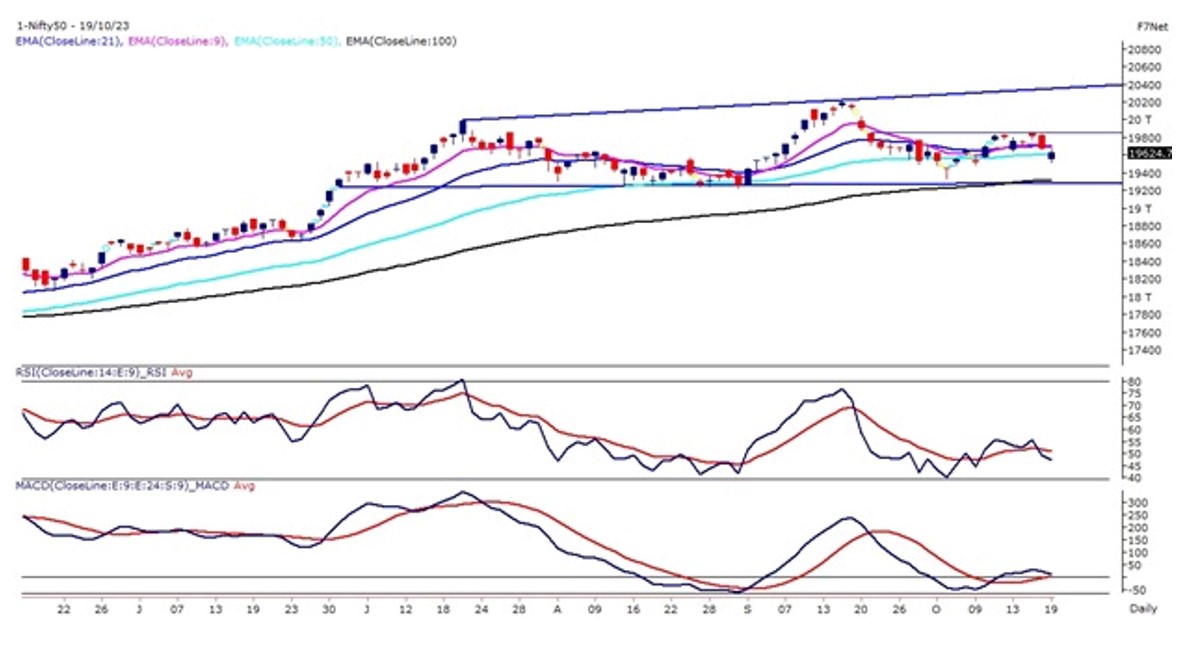Select the RSI(CloseLine:14:E:9)_RSI indicator label

(92, 372)
